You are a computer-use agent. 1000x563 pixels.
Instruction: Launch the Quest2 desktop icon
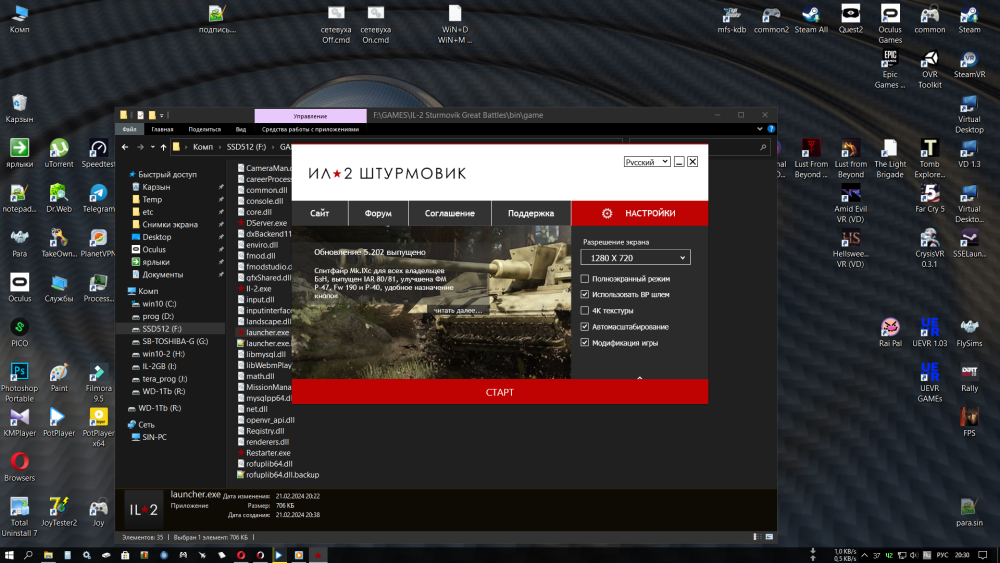click(850, 19)
